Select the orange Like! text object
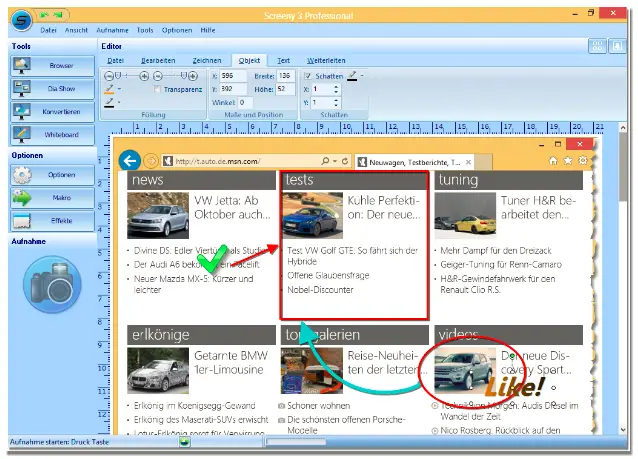This screenshot has width=638, height=459. click(515, 387)
